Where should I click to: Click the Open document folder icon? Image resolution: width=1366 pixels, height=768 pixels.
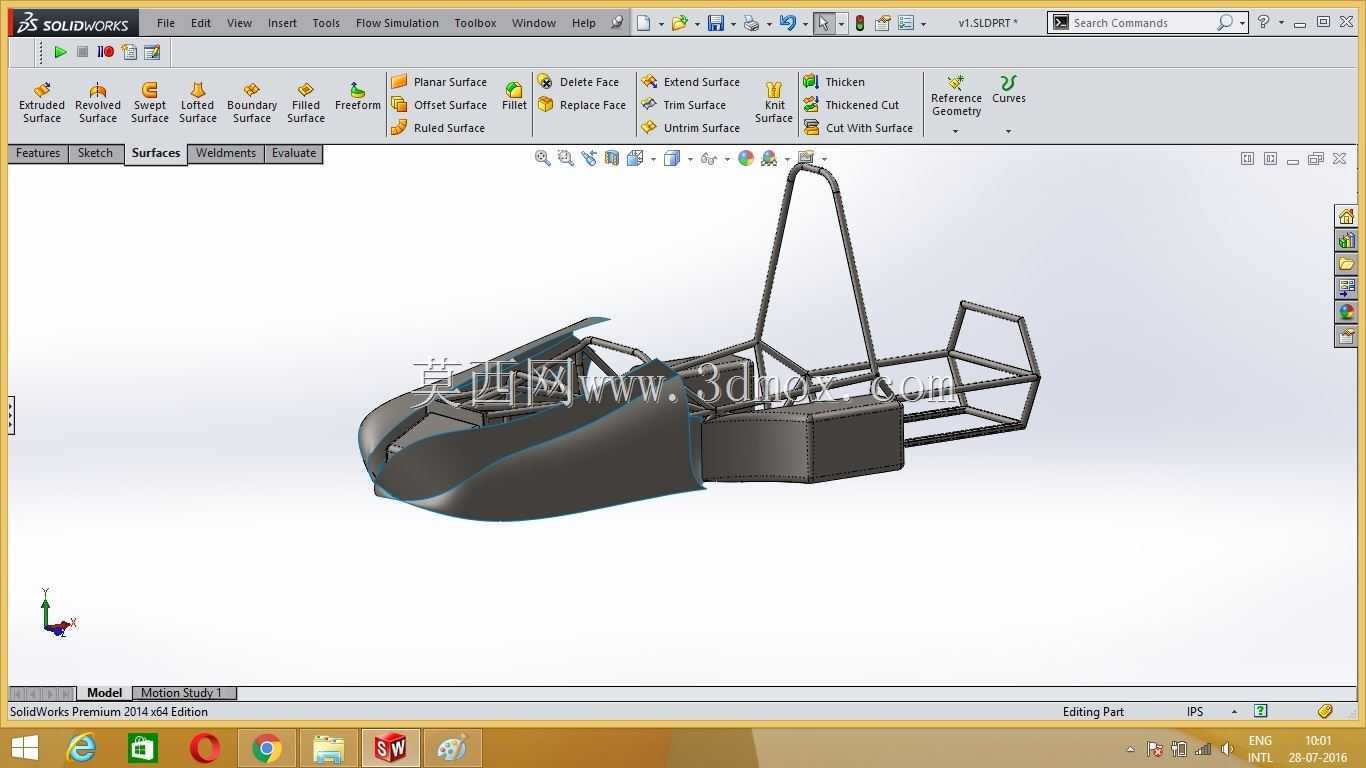point(680,23)
